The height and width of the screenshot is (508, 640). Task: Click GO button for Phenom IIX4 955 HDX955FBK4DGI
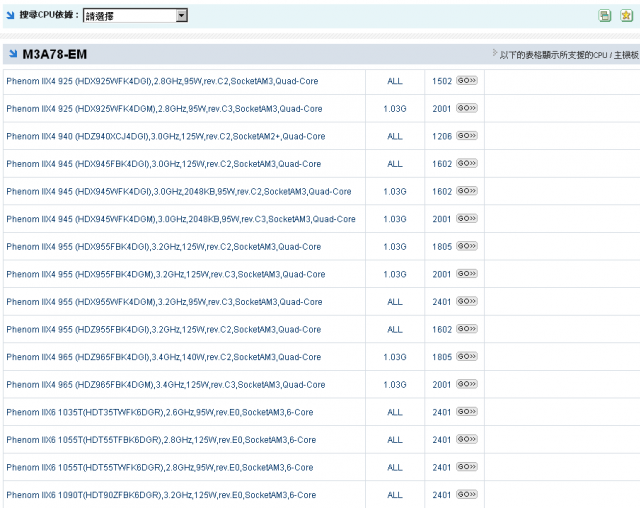point(467,246)
